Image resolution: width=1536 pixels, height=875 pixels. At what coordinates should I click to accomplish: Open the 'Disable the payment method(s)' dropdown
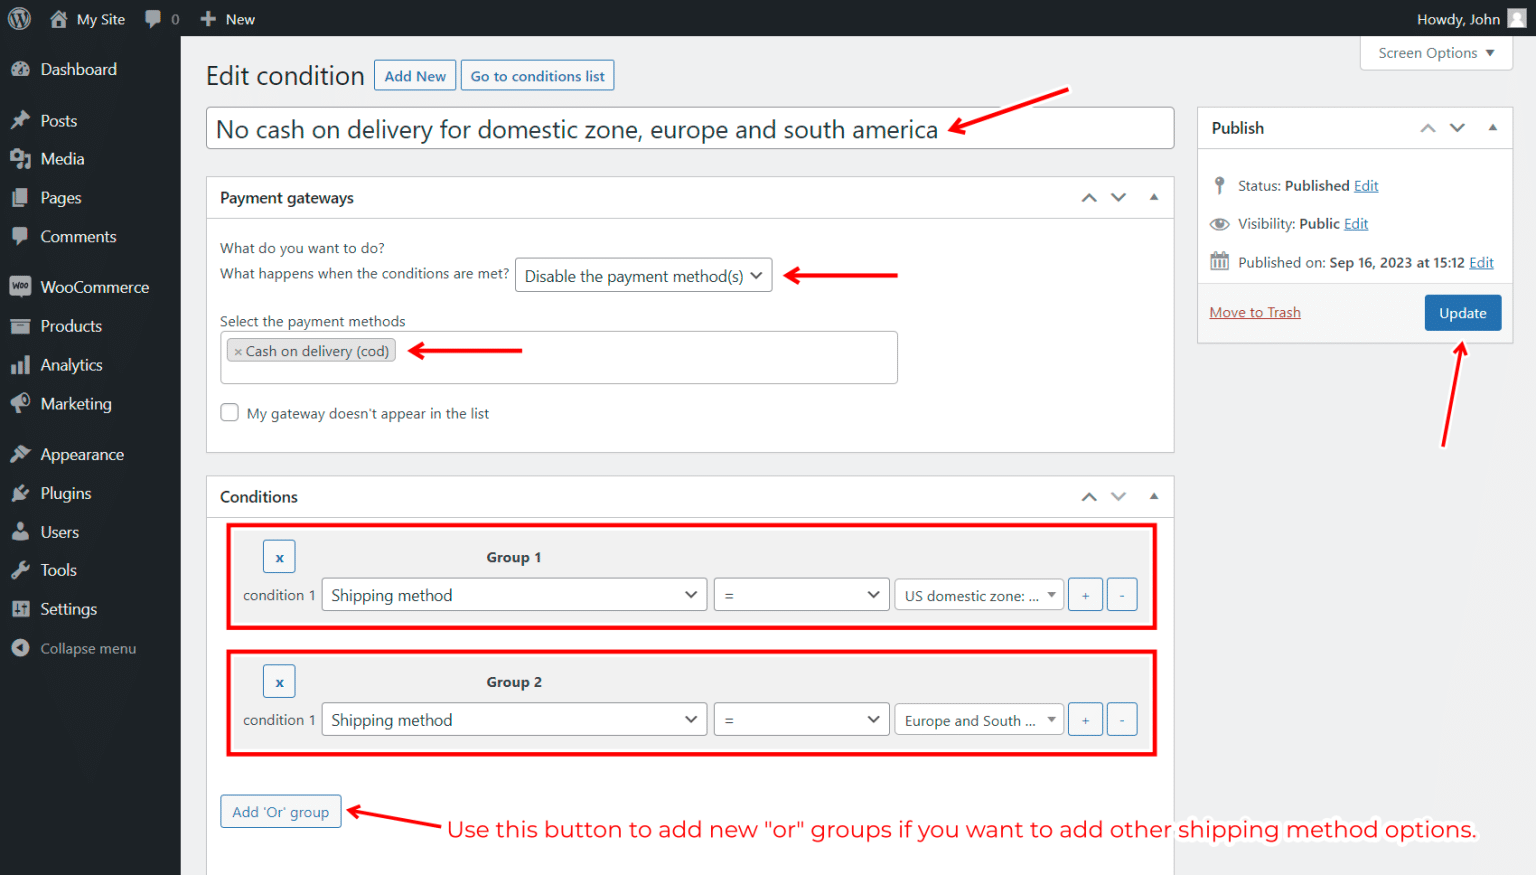(643, 274)
